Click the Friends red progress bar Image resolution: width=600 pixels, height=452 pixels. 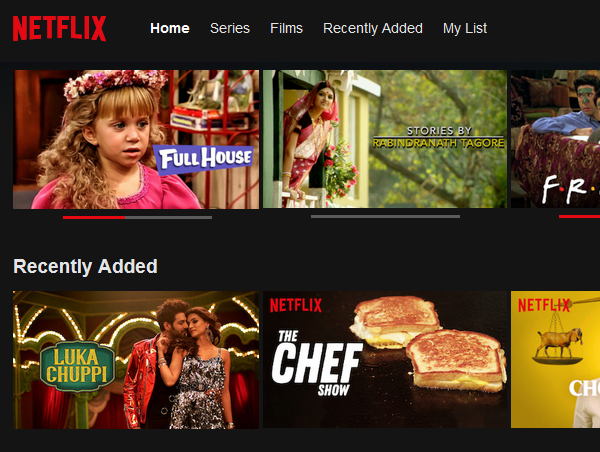click(579, 217)
